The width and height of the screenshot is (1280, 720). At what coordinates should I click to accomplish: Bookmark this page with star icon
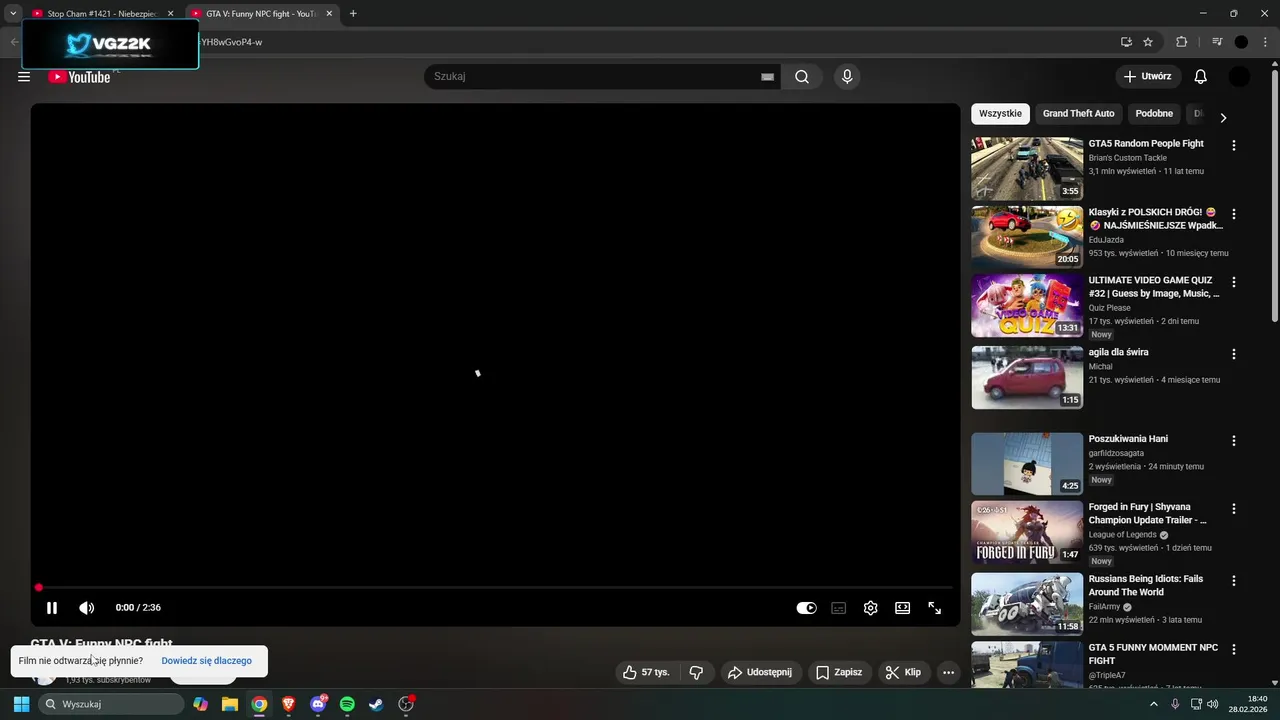click(1148, 42)
